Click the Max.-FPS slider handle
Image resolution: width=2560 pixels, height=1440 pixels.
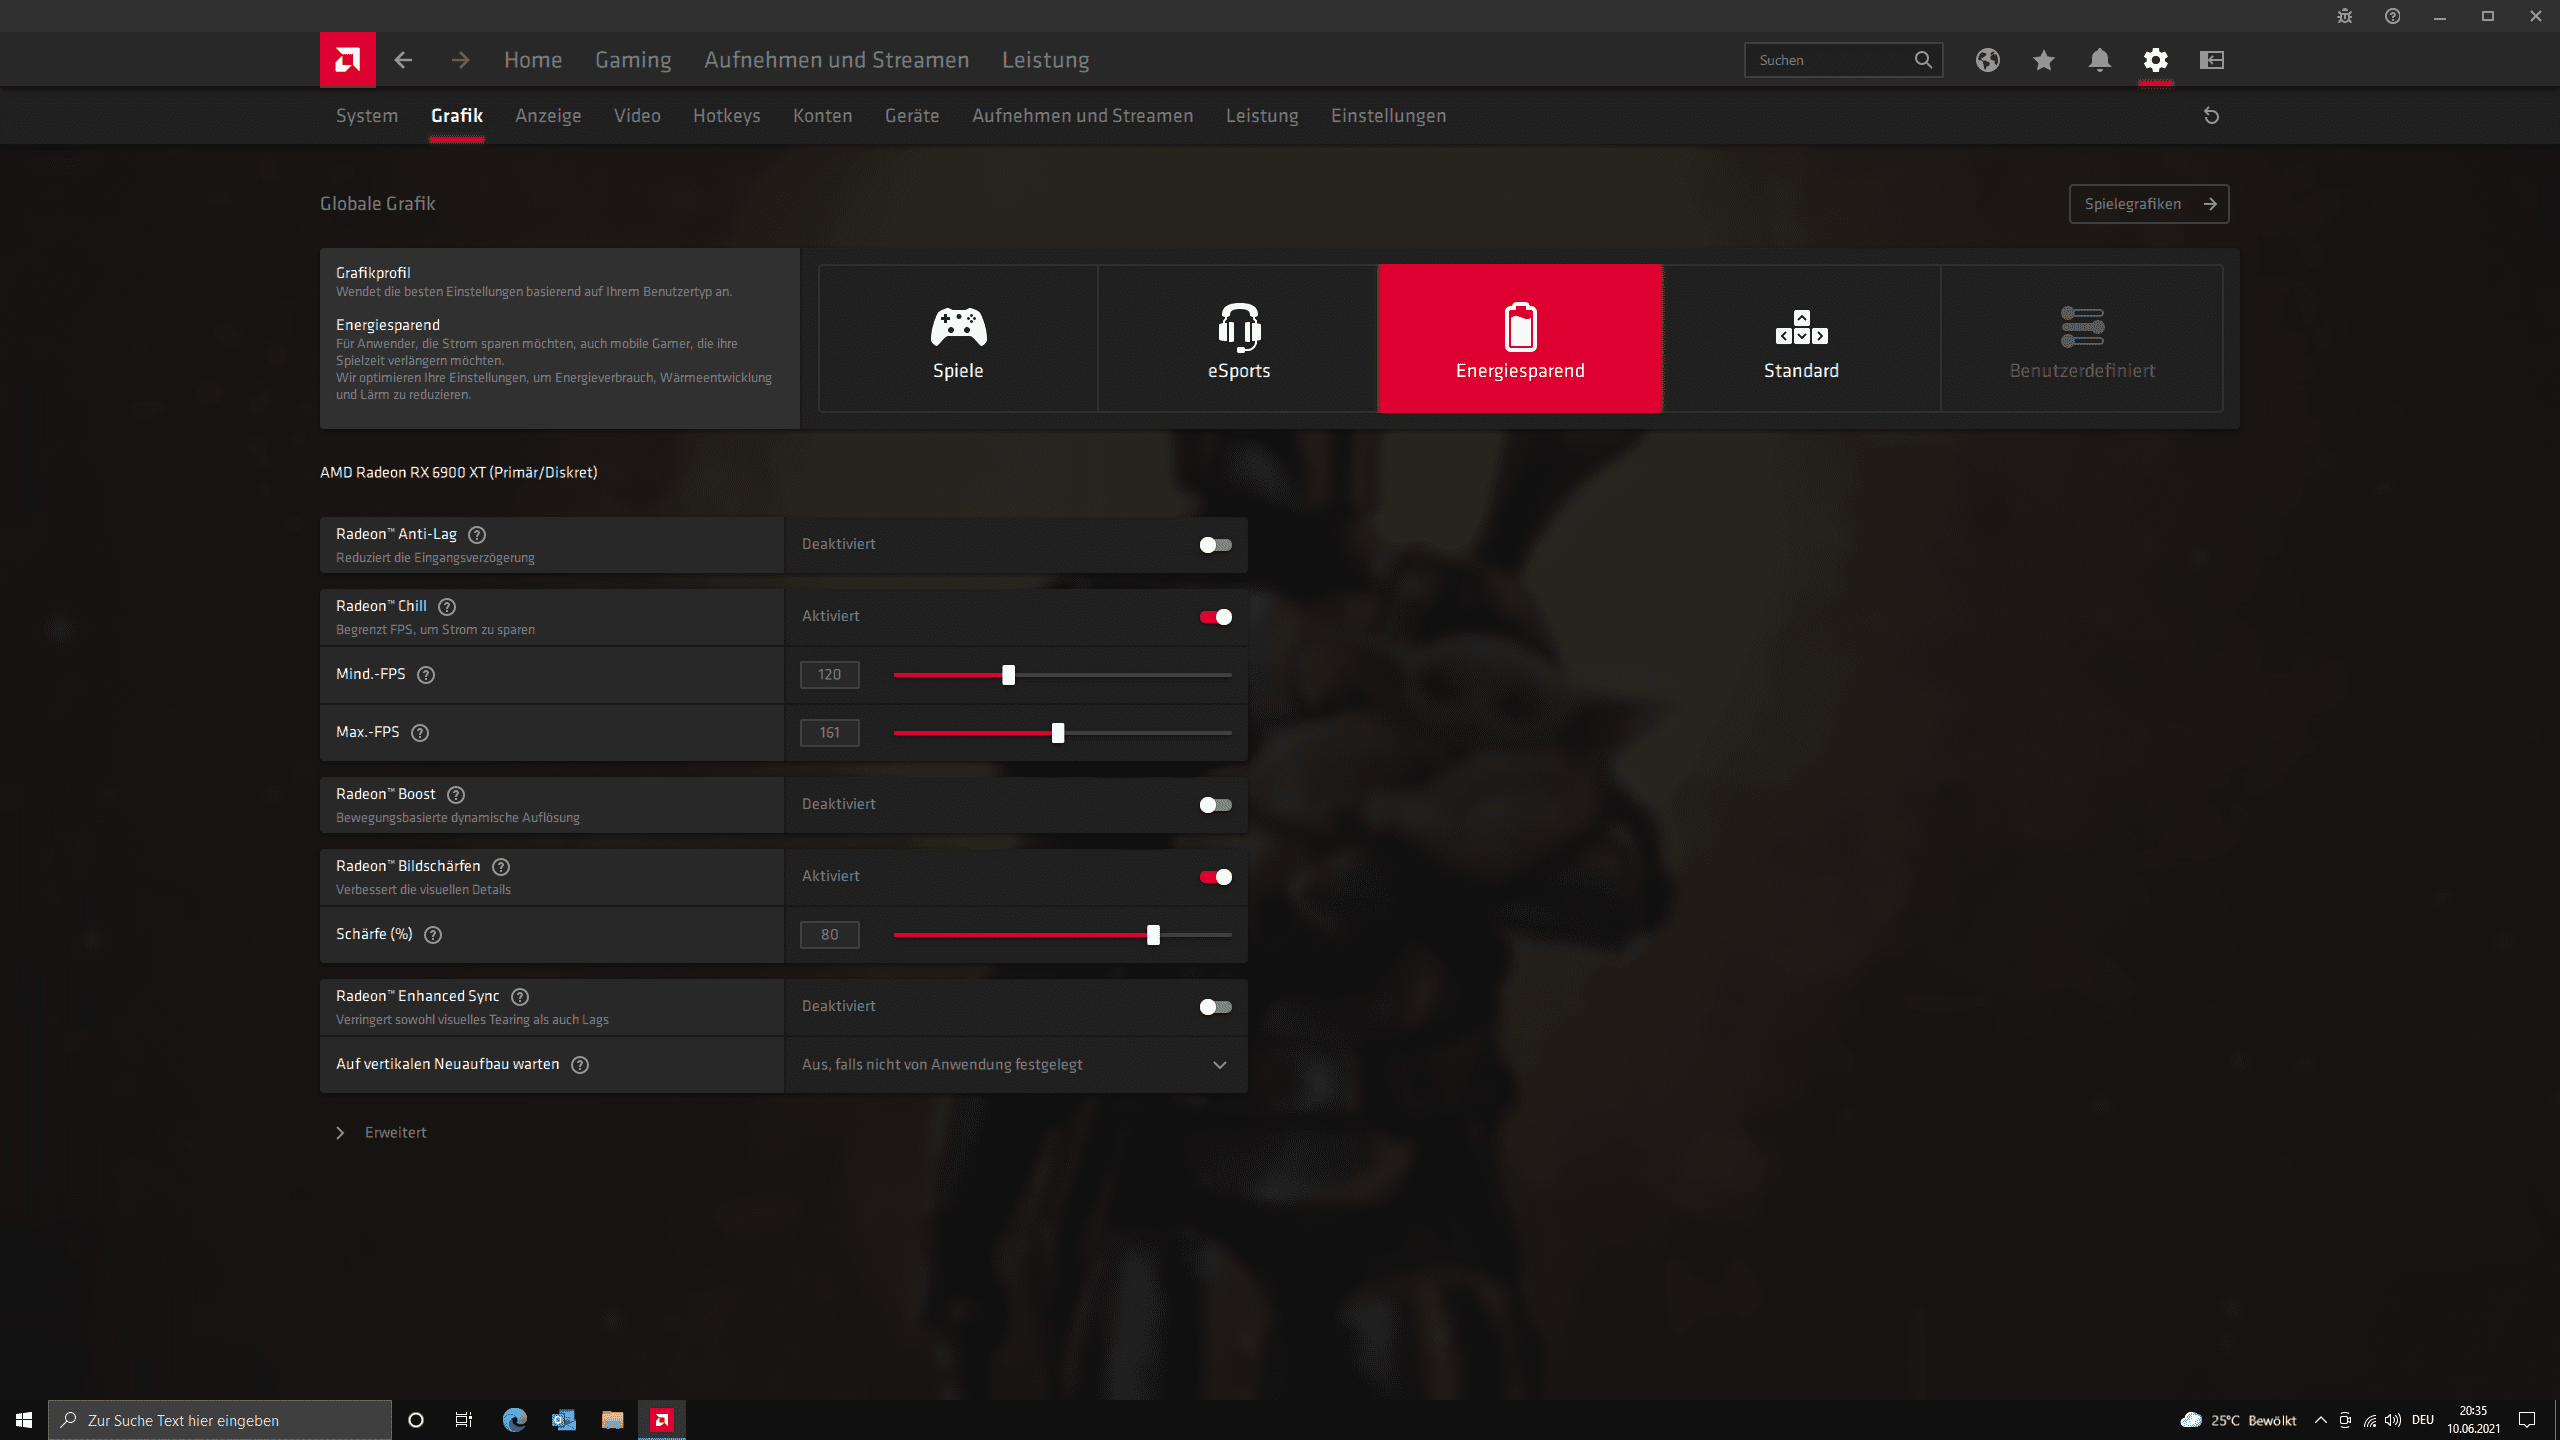(x=1058, y=733)
